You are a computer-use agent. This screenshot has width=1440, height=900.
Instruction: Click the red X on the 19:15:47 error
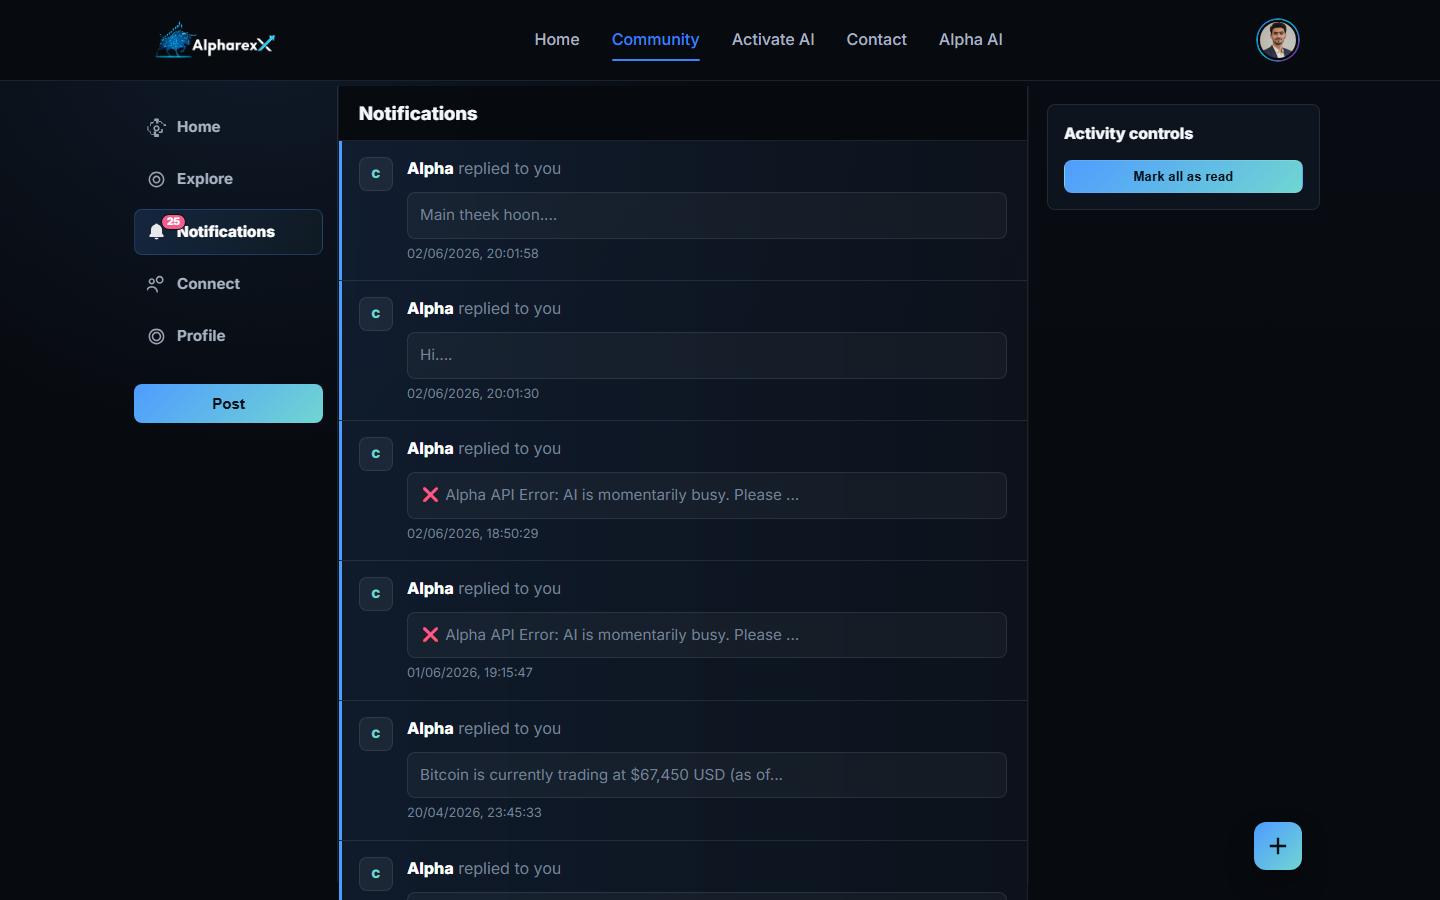[430, 635]
